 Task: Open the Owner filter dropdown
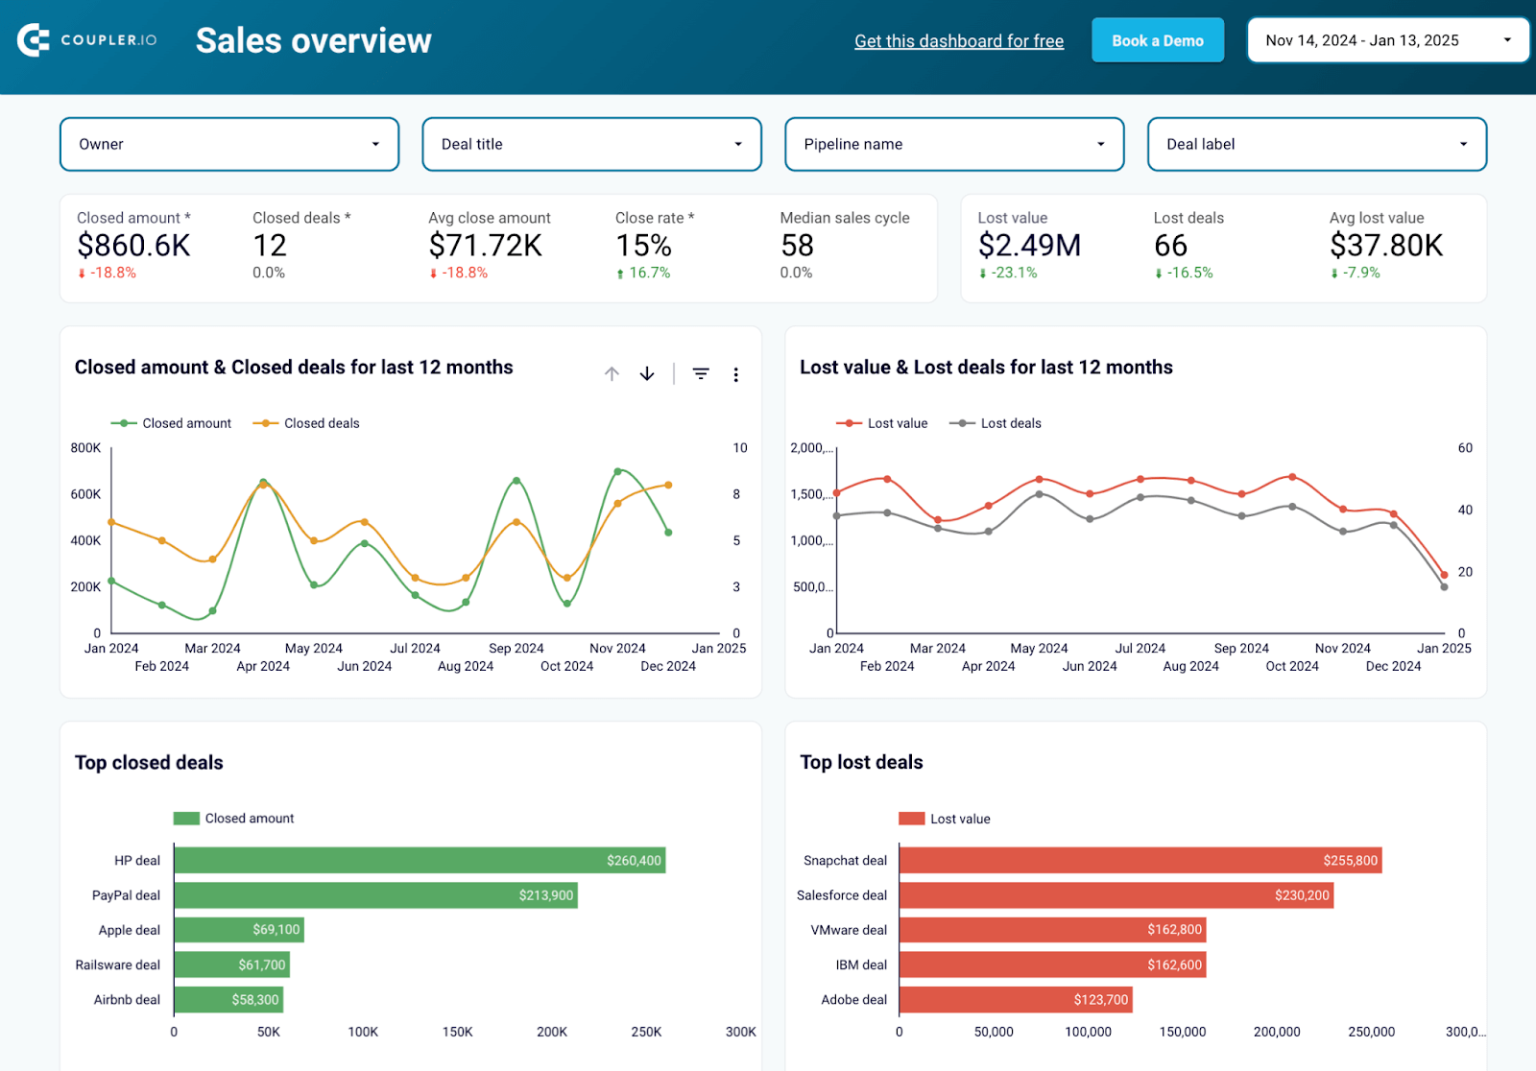[x=228, y=144]
